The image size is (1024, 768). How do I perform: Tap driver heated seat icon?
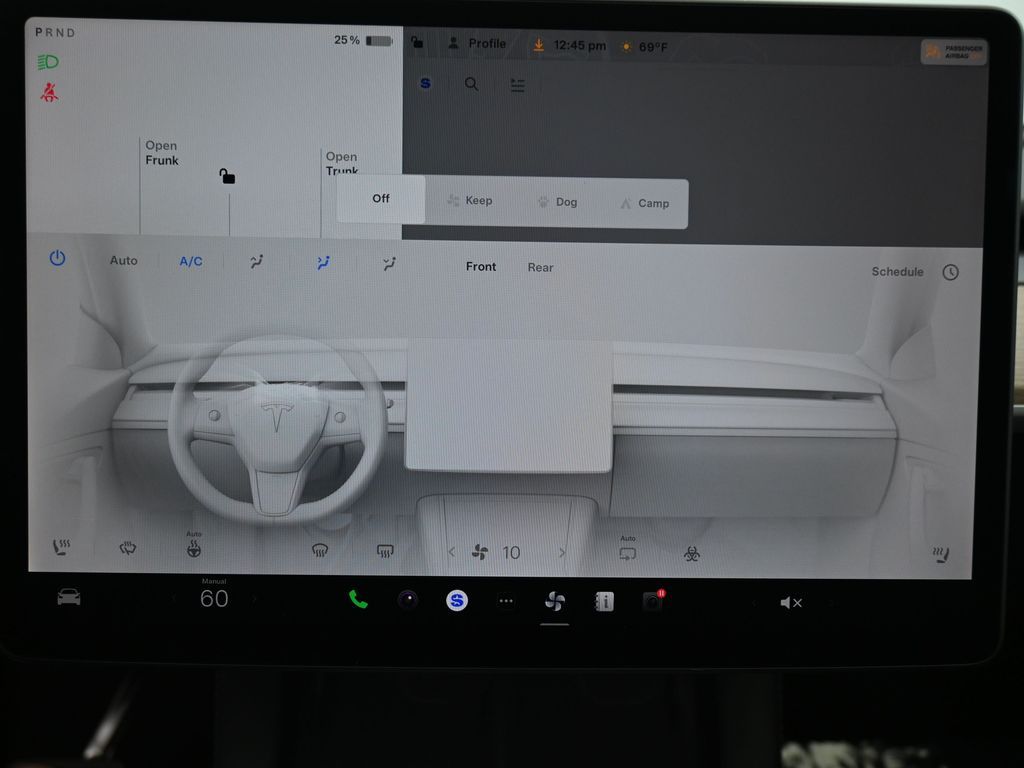tap(61, 548)
